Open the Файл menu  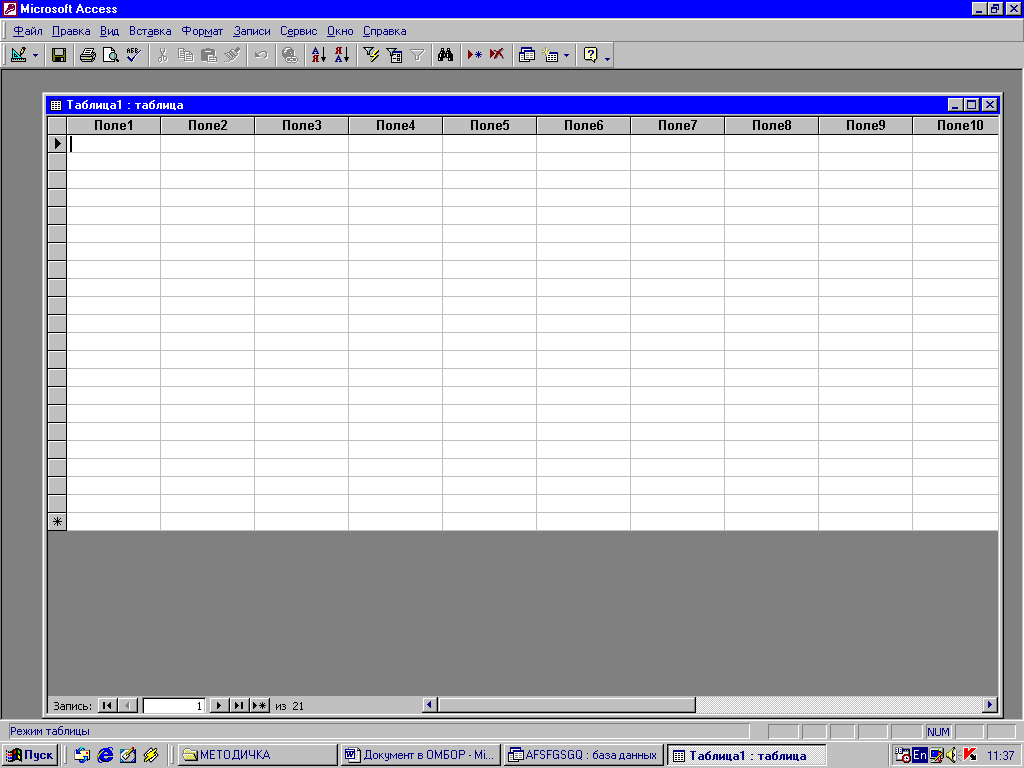point(28,31)
